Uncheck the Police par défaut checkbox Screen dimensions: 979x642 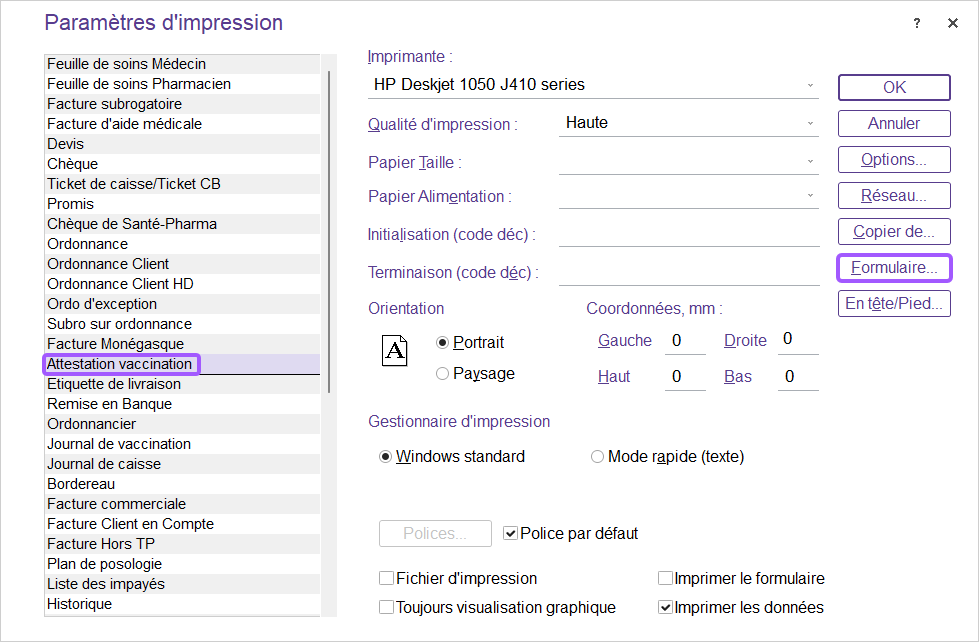point(511,534)
